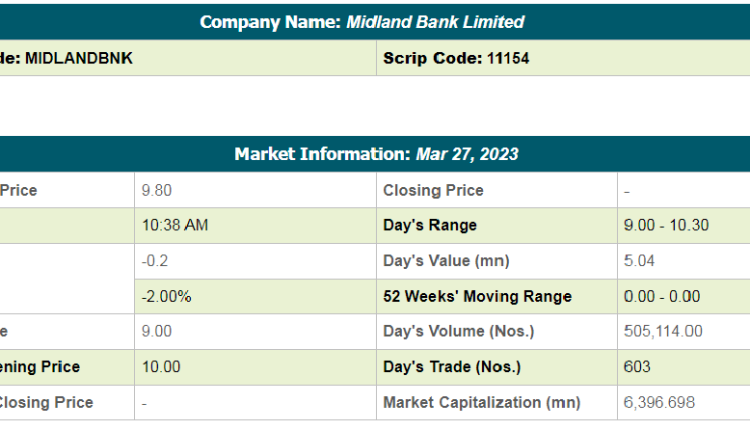Select the 10.00 opening price value
The height and width of the screenshot is (430, 750).
click(161, 367)
